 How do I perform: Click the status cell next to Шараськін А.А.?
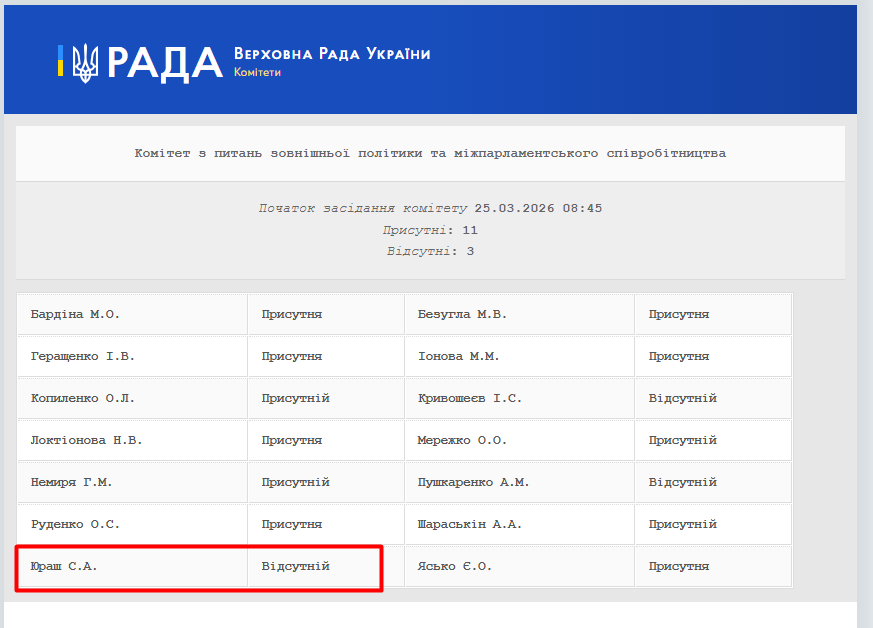[713, 524]
